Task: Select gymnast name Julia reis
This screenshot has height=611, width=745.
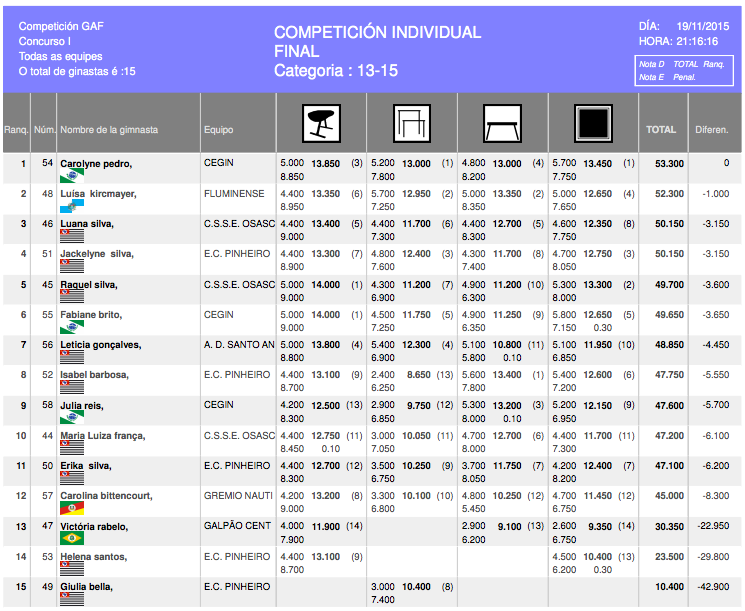Action: tap(82, 406)
